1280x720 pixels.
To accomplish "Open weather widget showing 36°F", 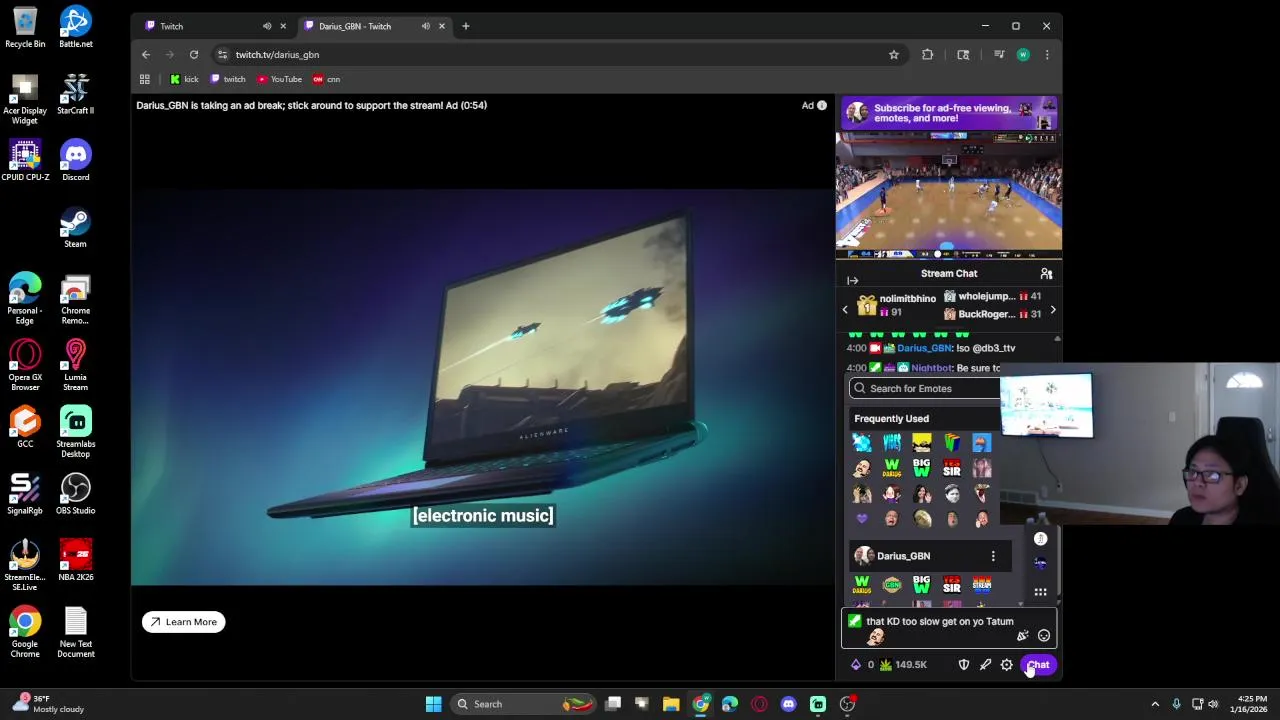I will 50,704.
